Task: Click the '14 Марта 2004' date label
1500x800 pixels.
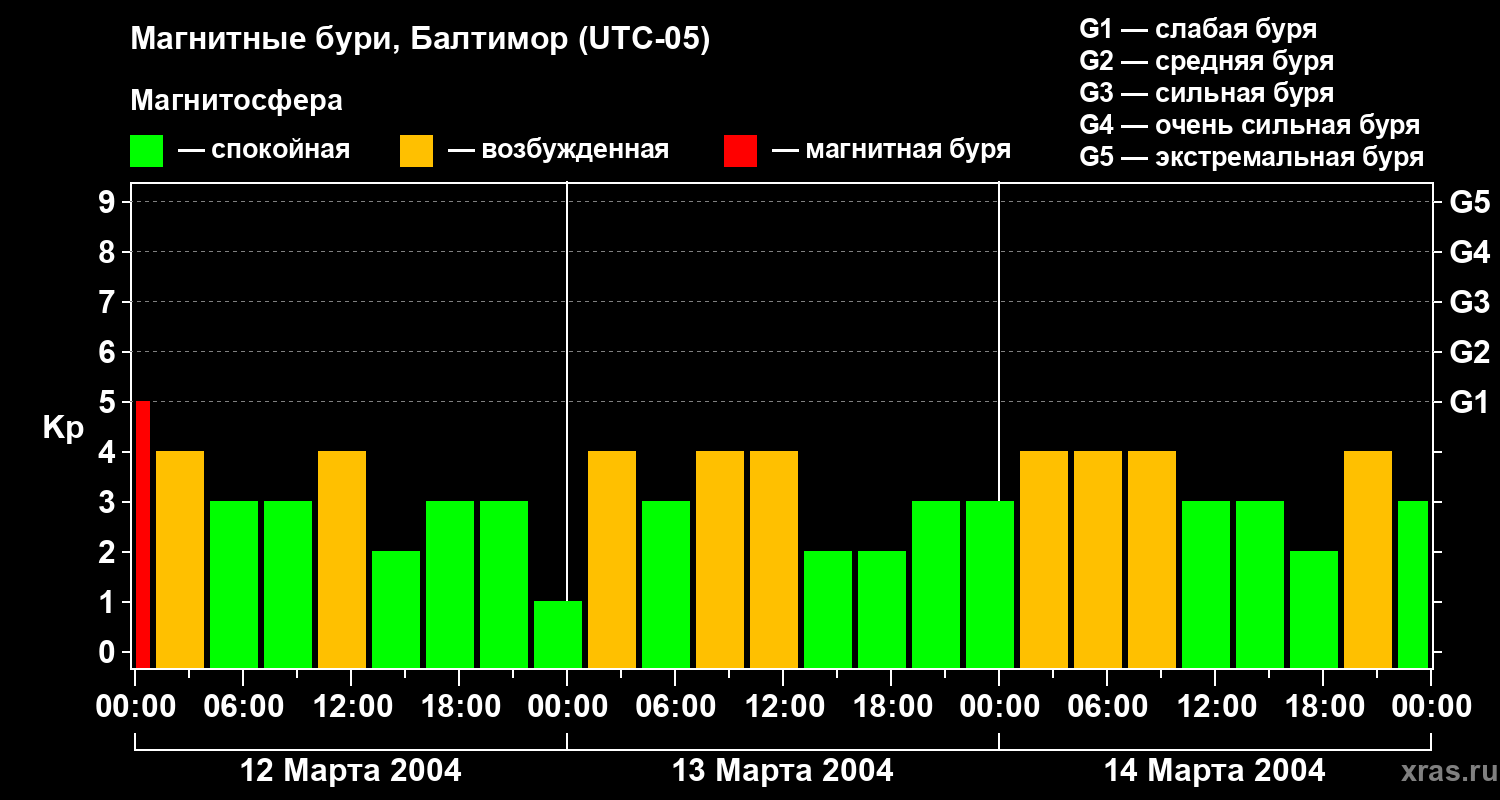Action: pyautogui.click(x=1214, y=771)
